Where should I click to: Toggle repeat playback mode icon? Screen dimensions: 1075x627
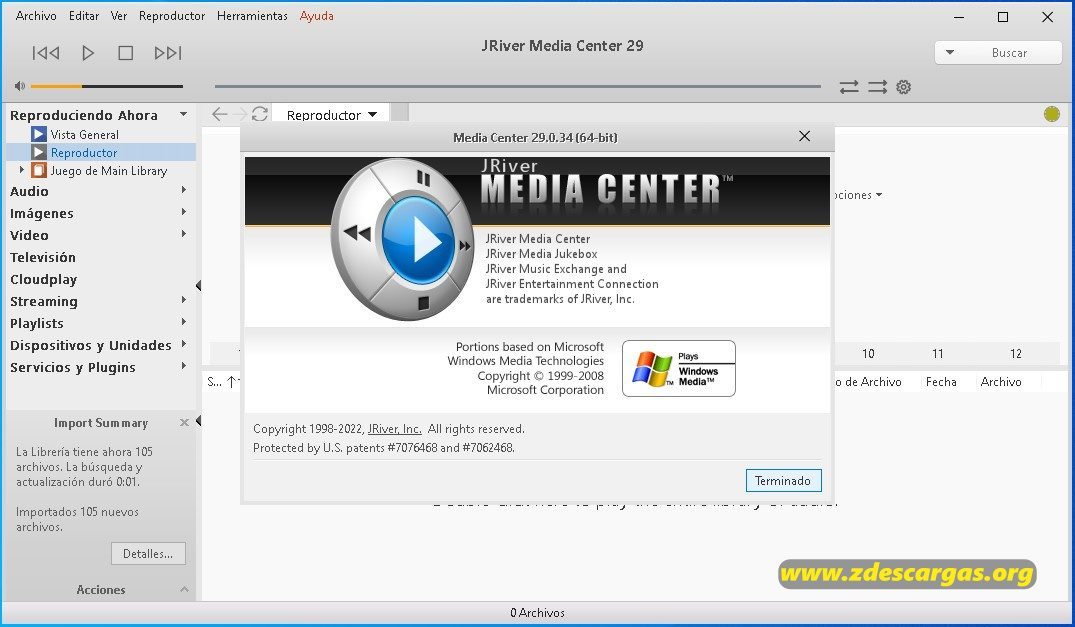point(849,87)
